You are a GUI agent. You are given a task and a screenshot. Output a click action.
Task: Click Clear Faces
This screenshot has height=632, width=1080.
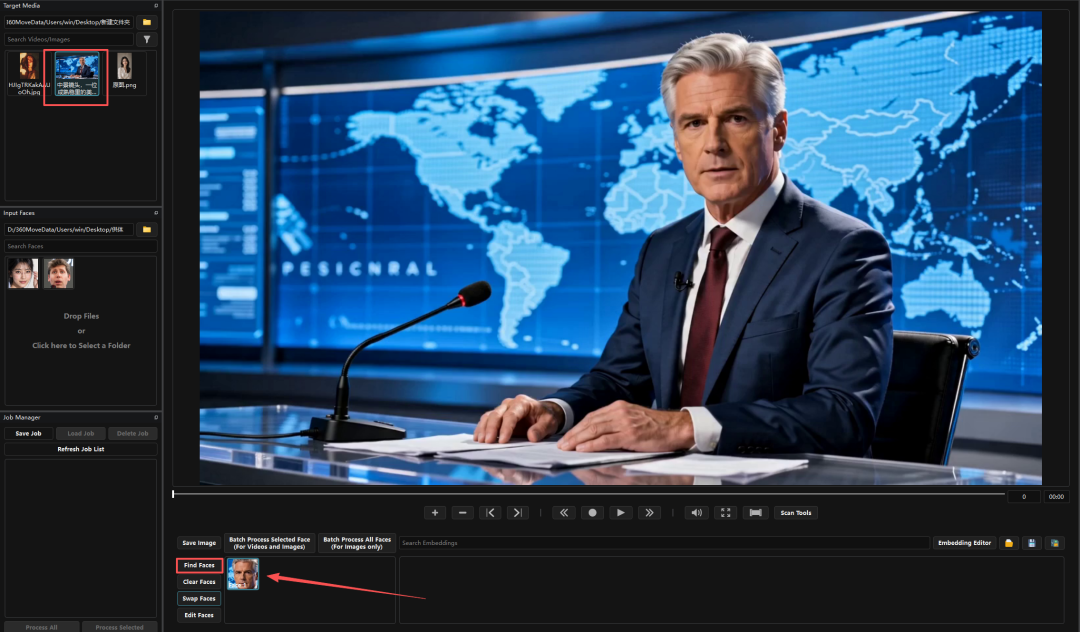(x=199, y=582)
